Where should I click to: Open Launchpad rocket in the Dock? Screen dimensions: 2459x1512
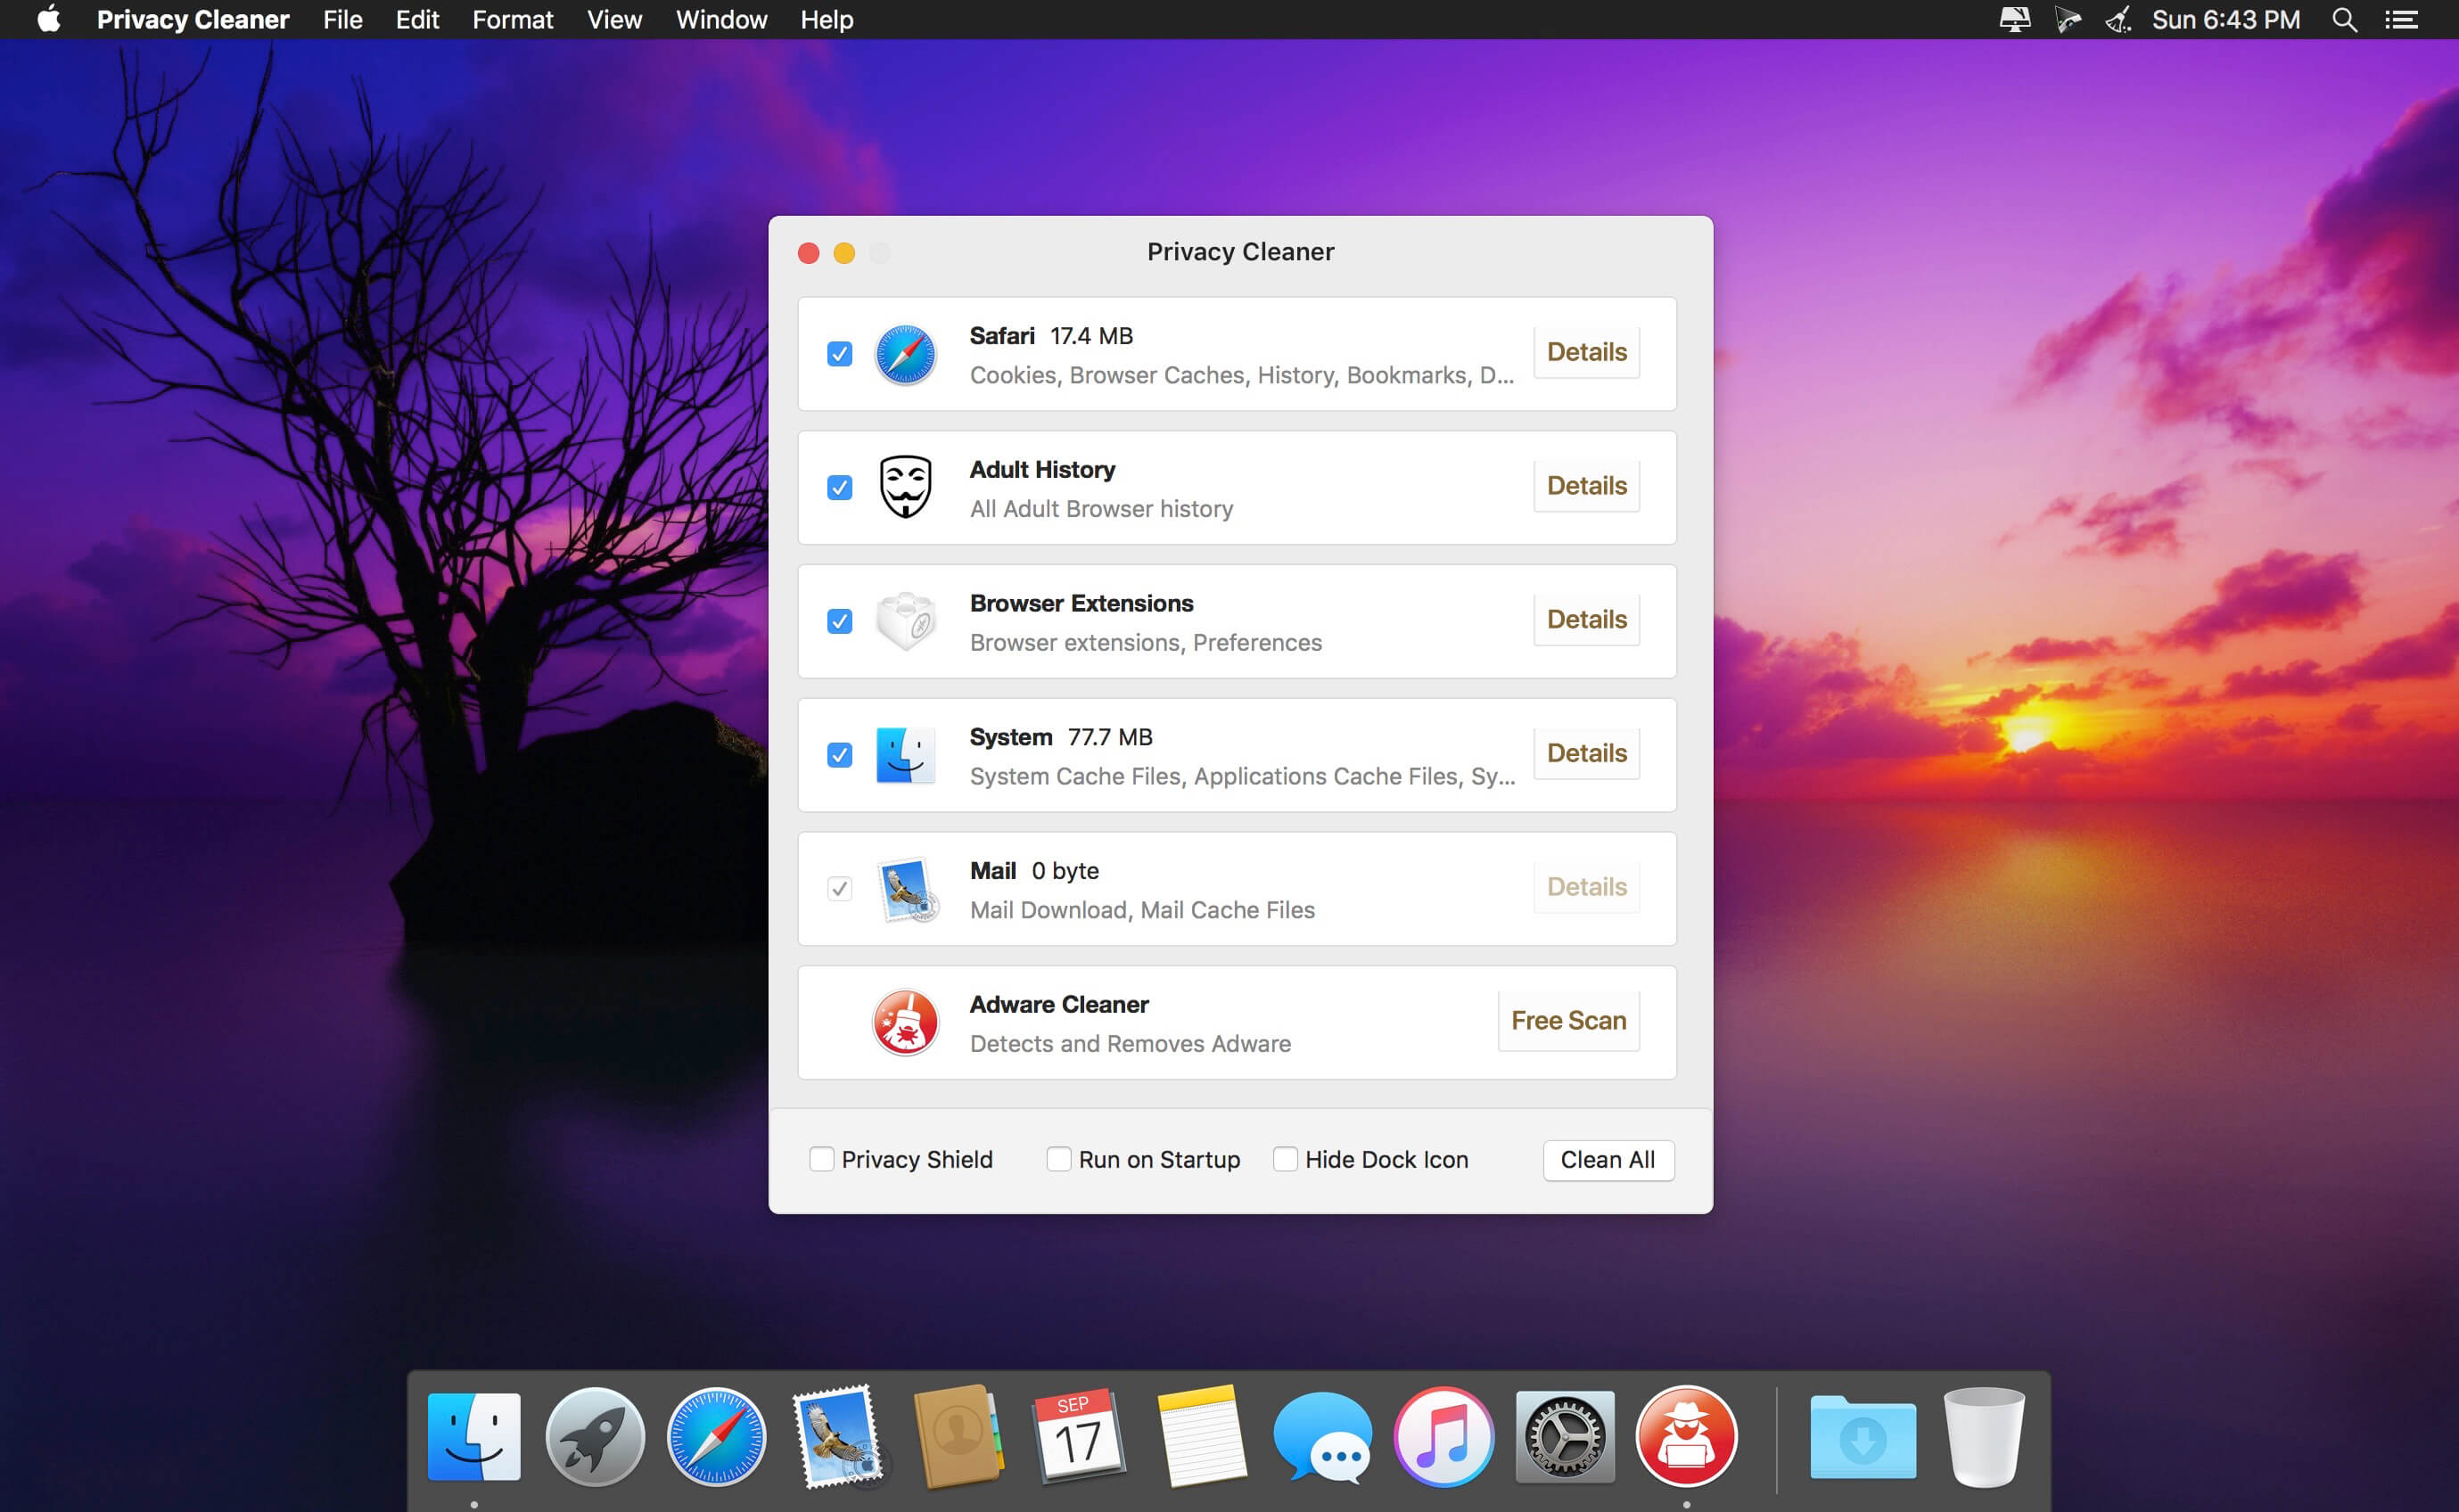pos(595,1436)
